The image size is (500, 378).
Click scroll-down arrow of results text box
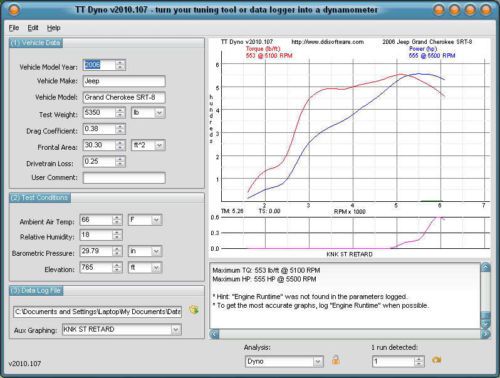tap(485, 324)
